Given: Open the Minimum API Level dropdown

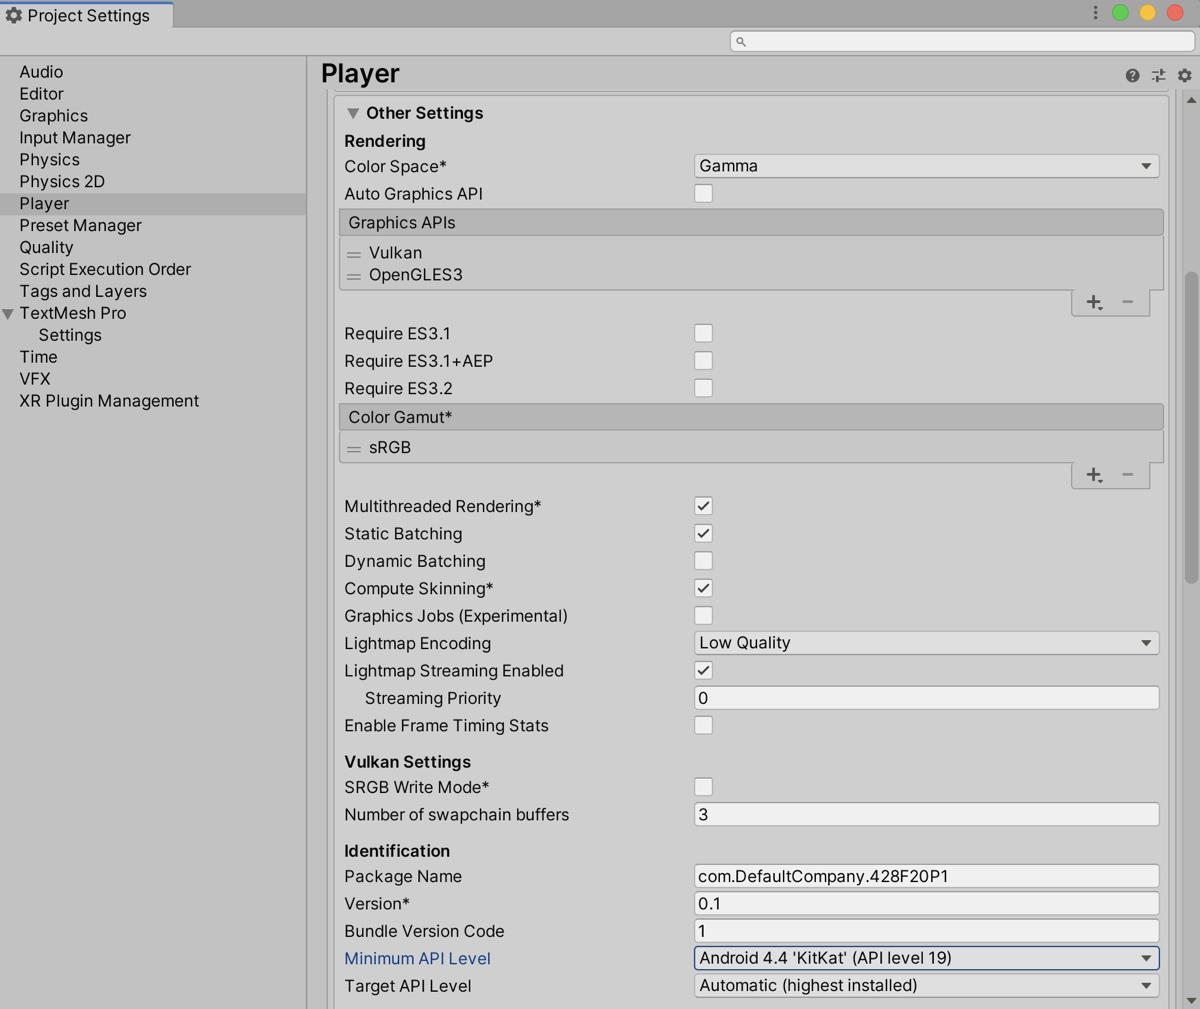Looking at the screenshot, I should 926,958.
